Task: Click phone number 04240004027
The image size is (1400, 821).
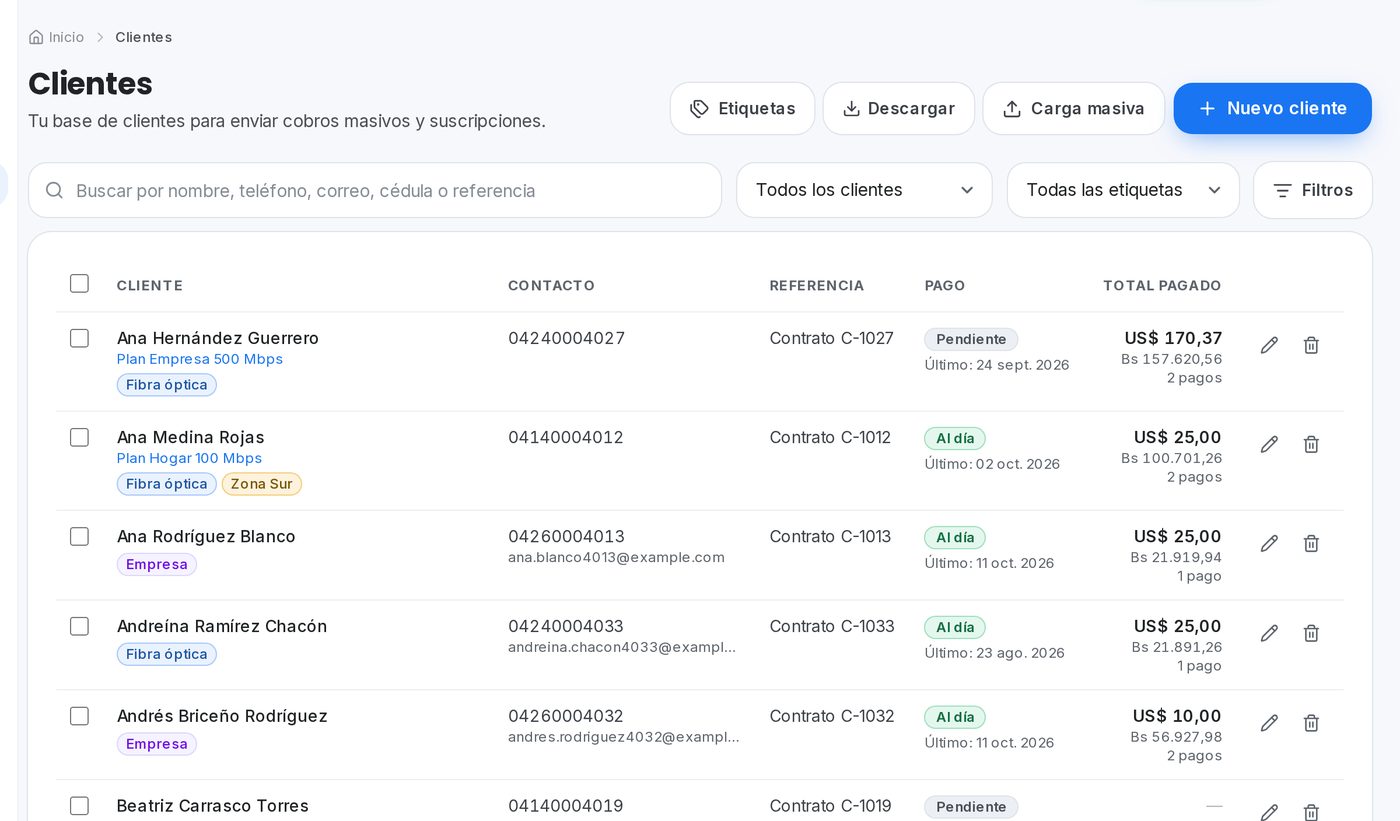Action: (x=566, y=338)
